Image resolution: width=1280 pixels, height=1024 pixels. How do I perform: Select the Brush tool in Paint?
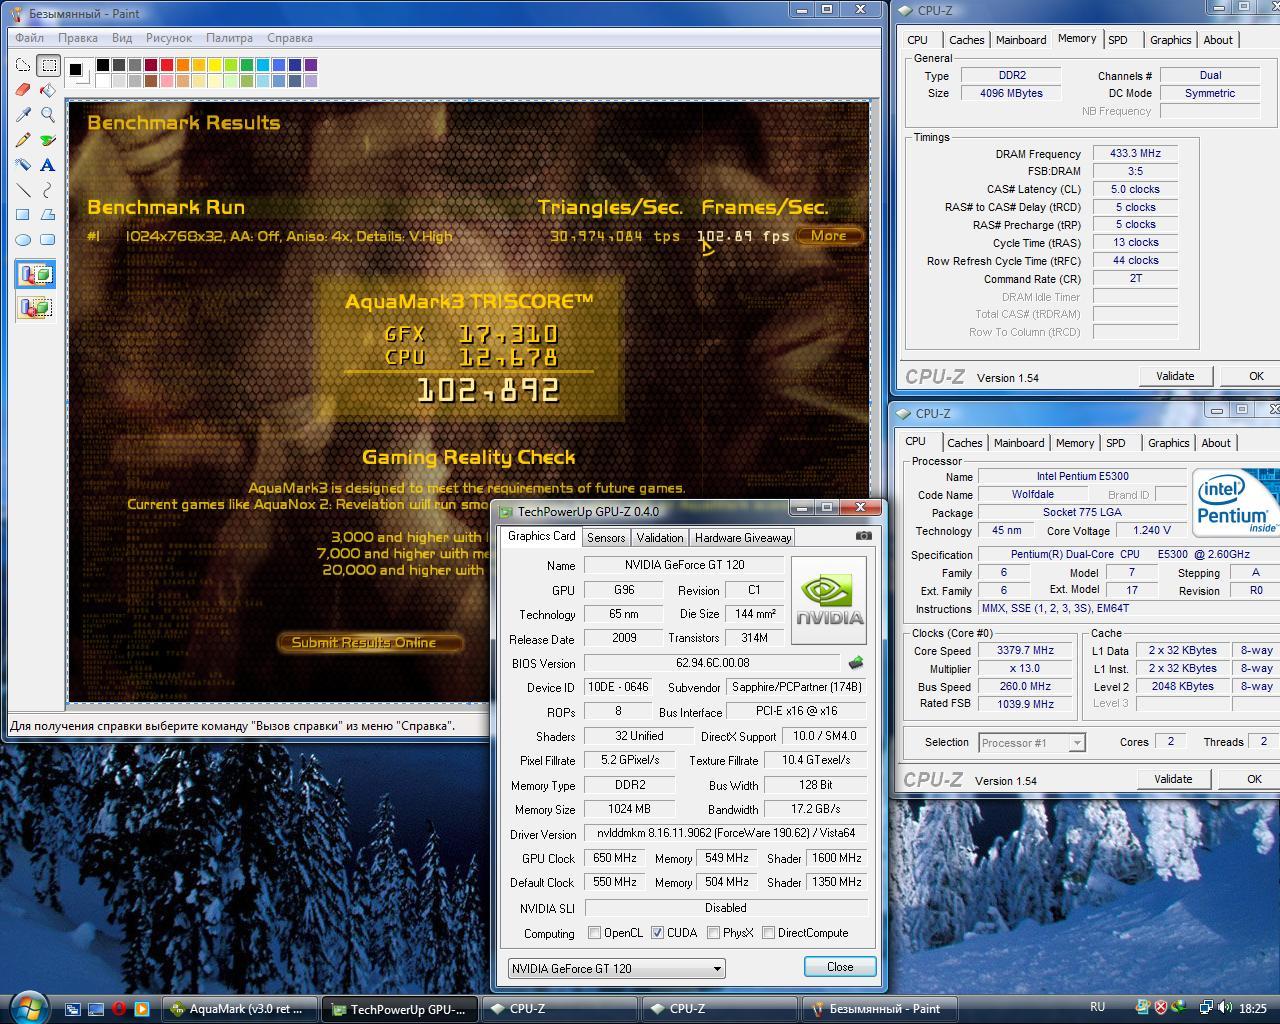48,140
